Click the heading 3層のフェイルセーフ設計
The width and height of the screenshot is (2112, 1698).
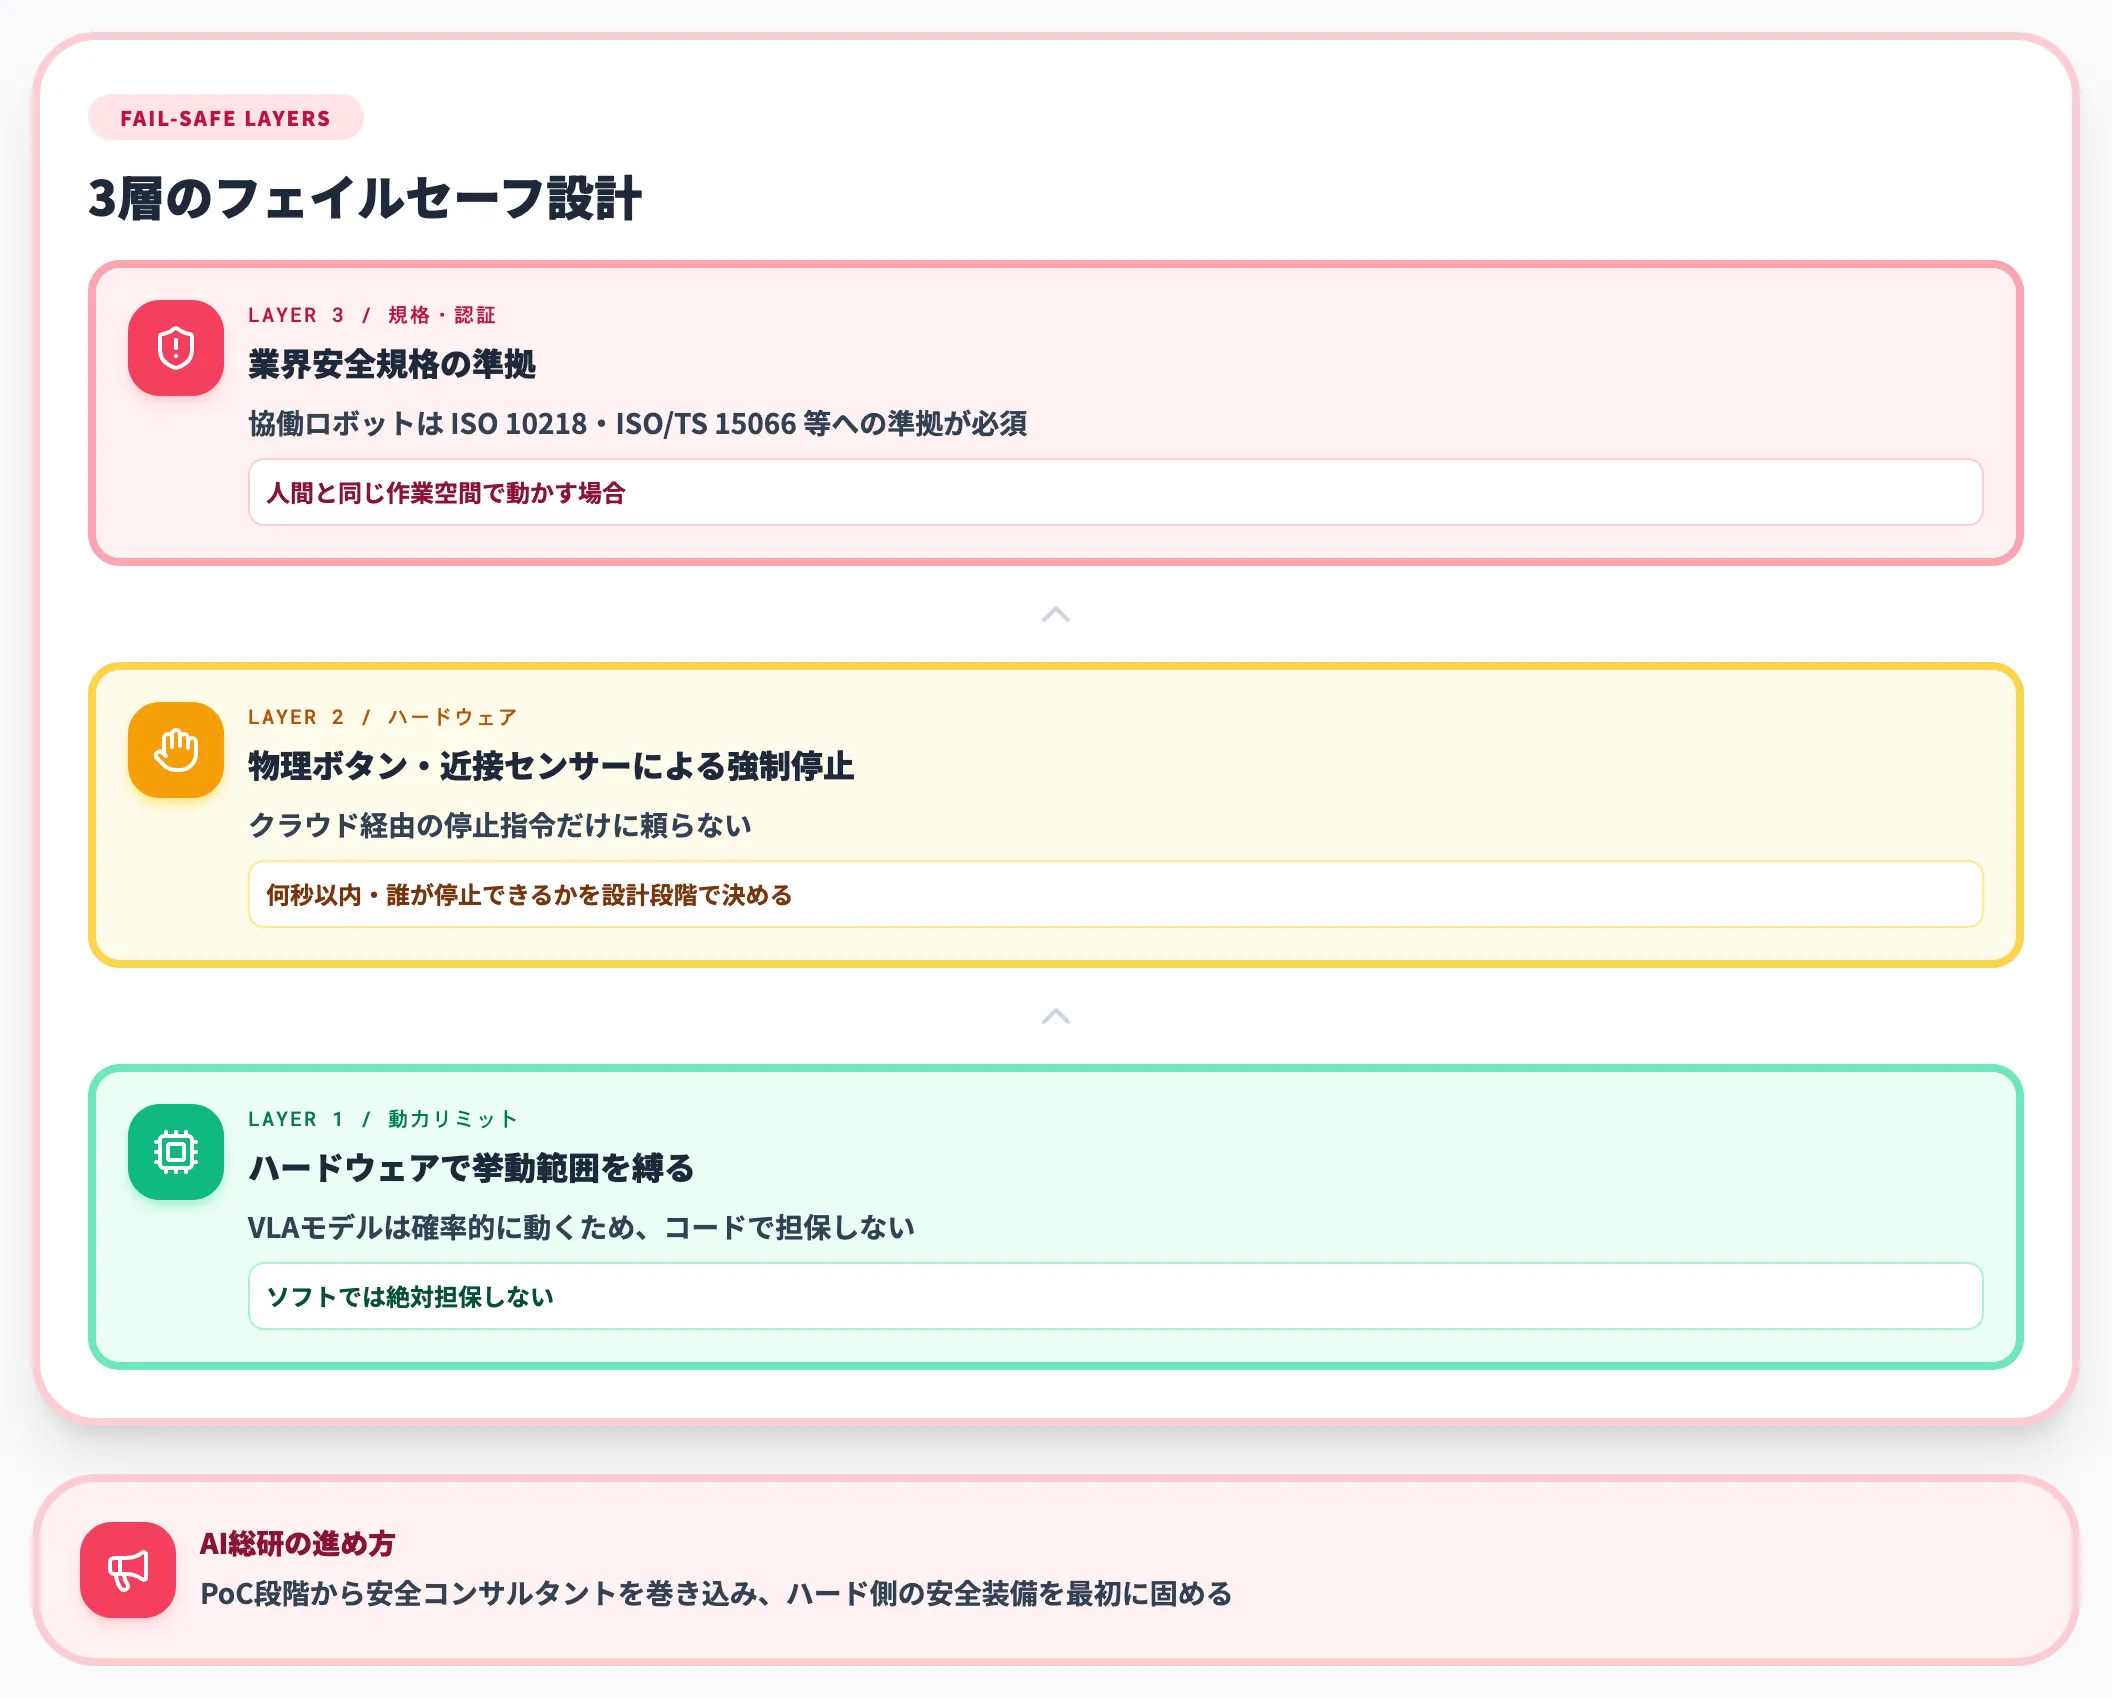(365, 198)
